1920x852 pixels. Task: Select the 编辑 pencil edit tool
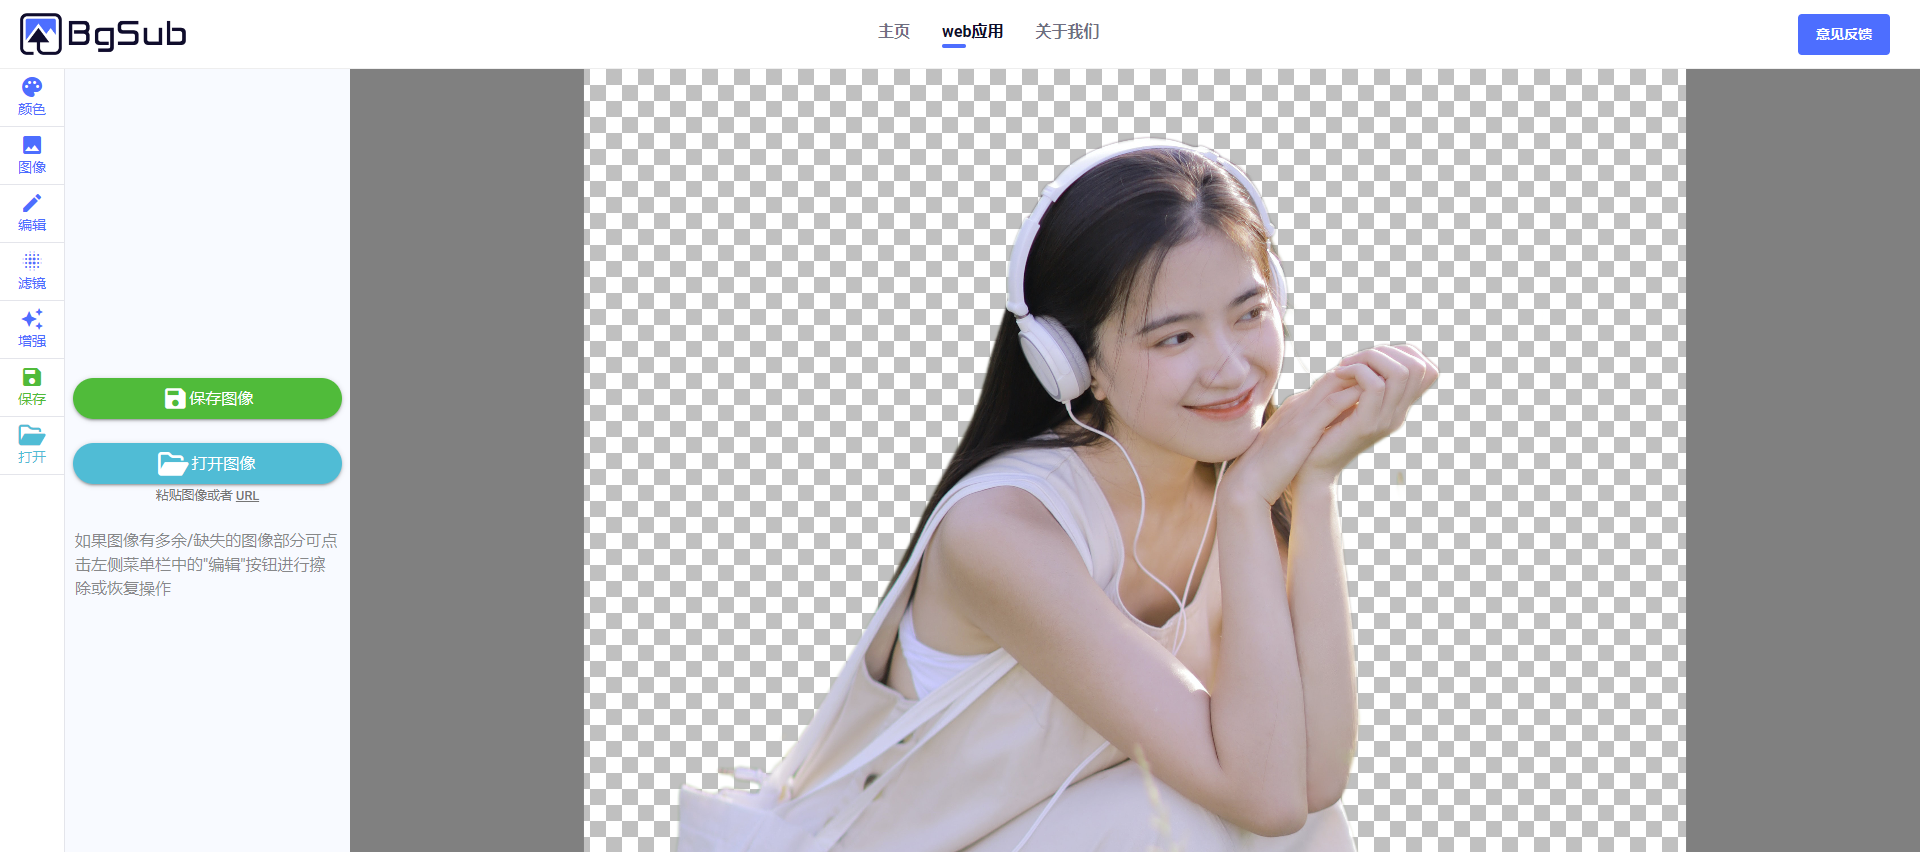click(x=32, y=214)
